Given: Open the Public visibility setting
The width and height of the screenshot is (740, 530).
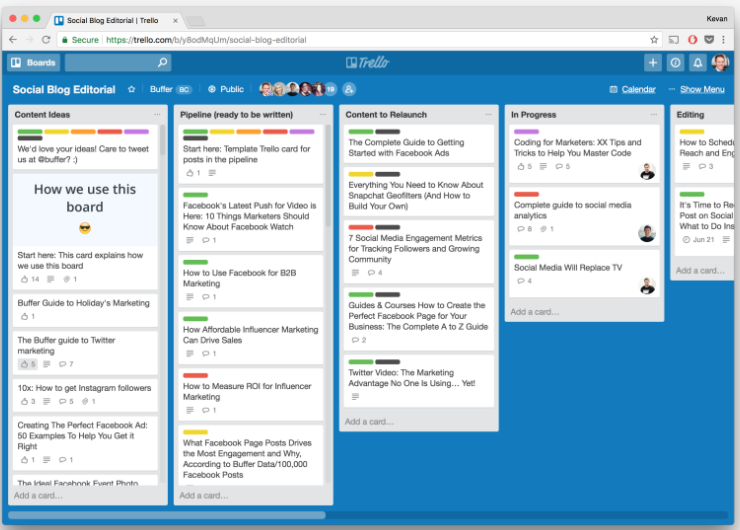Looking at the screenshot, I should pyautogui.click(x=226, y=89).
